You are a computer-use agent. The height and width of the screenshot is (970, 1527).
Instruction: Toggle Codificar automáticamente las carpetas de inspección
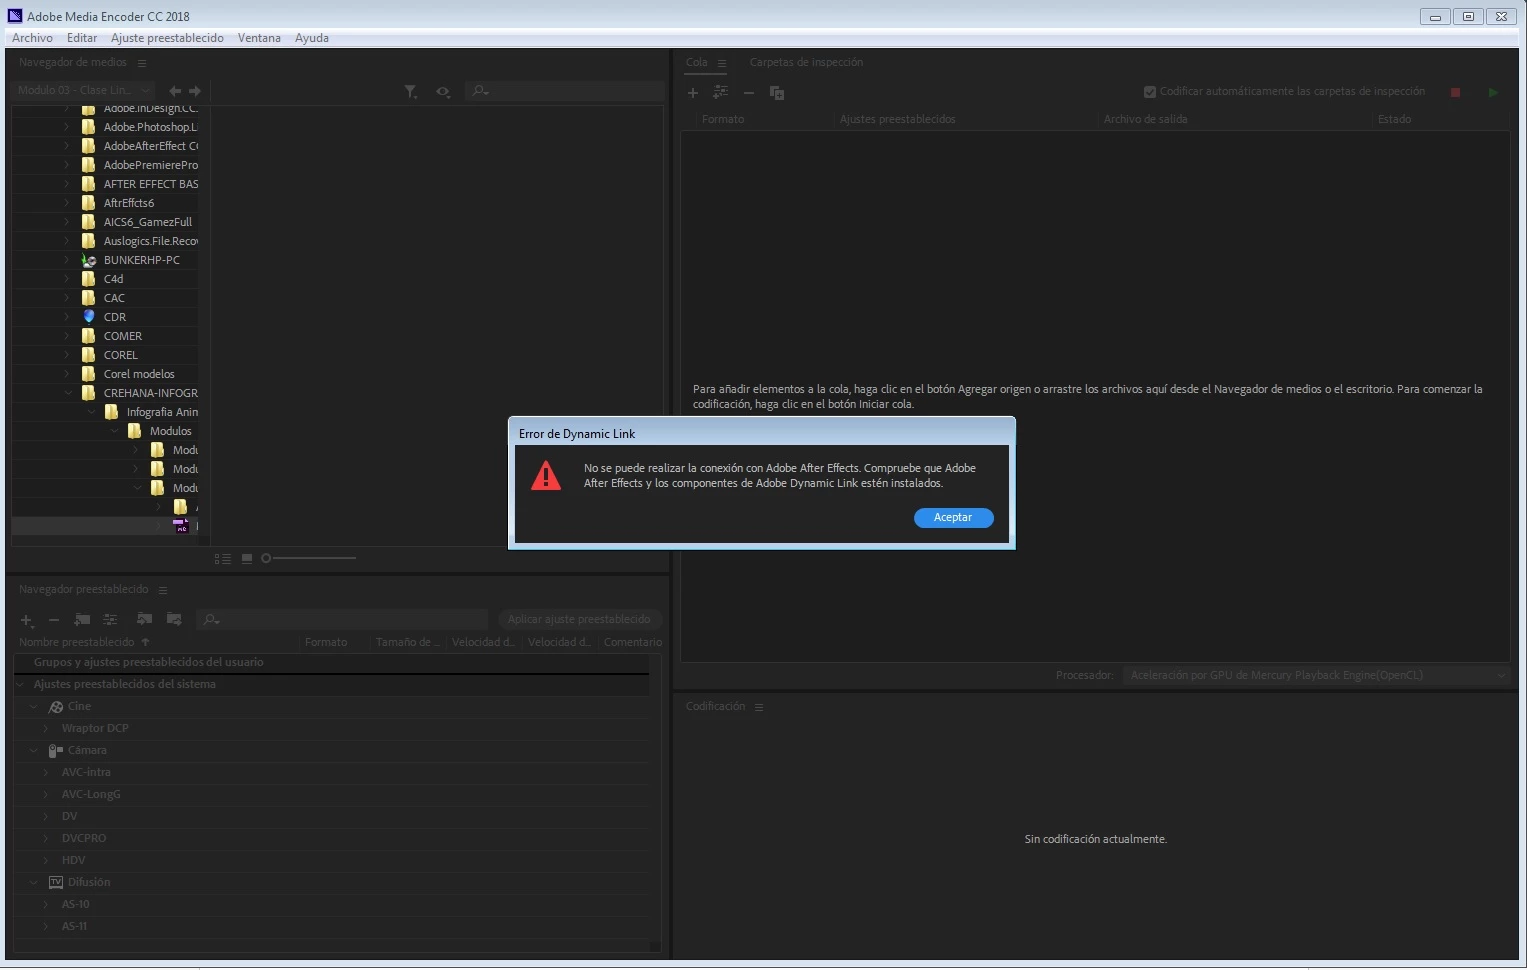tap(1150, 92)
